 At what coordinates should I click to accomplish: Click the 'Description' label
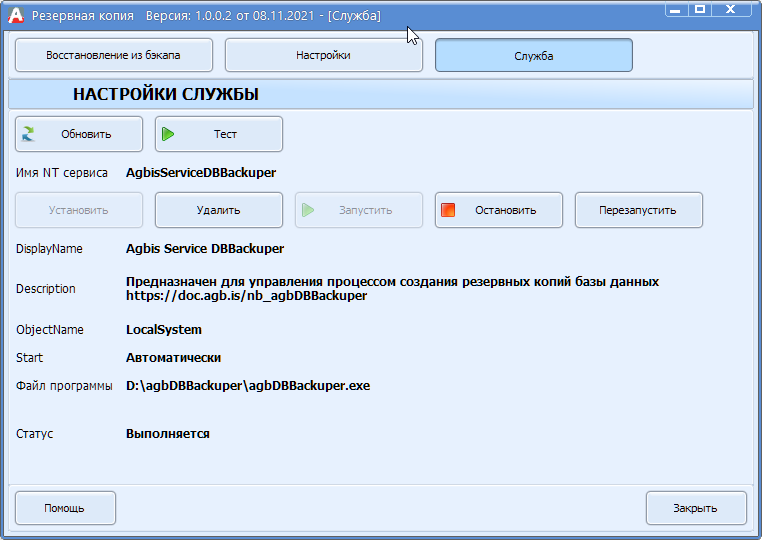[46, 289]
